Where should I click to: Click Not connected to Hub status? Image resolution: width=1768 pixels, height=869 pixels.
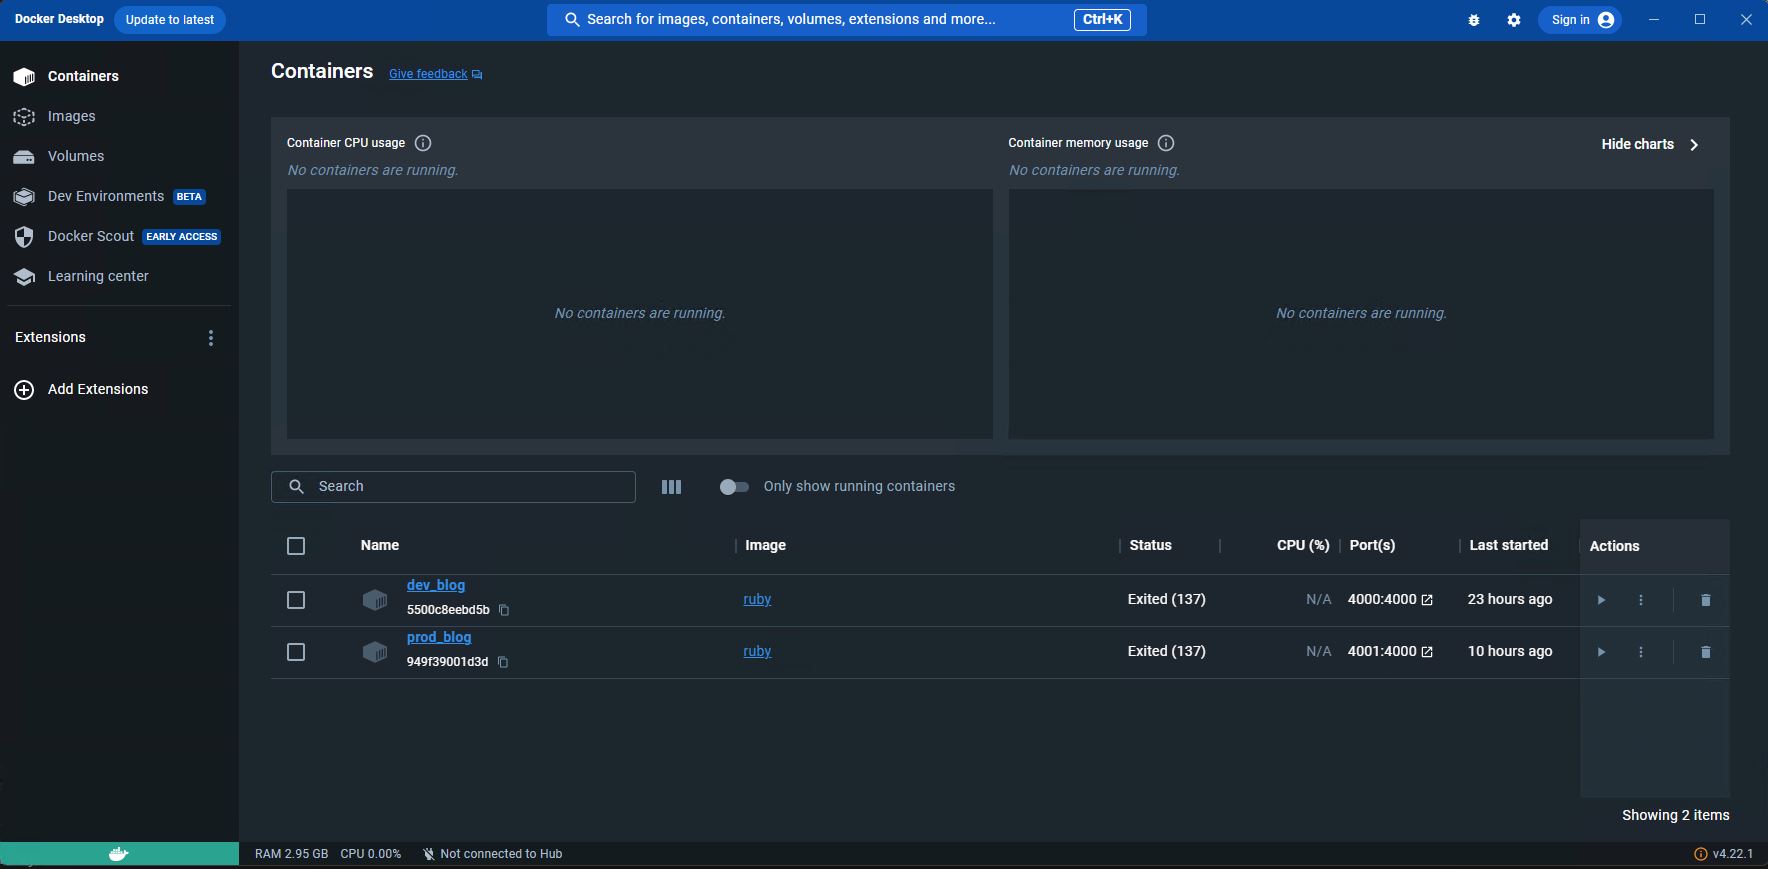coord(492,854)
